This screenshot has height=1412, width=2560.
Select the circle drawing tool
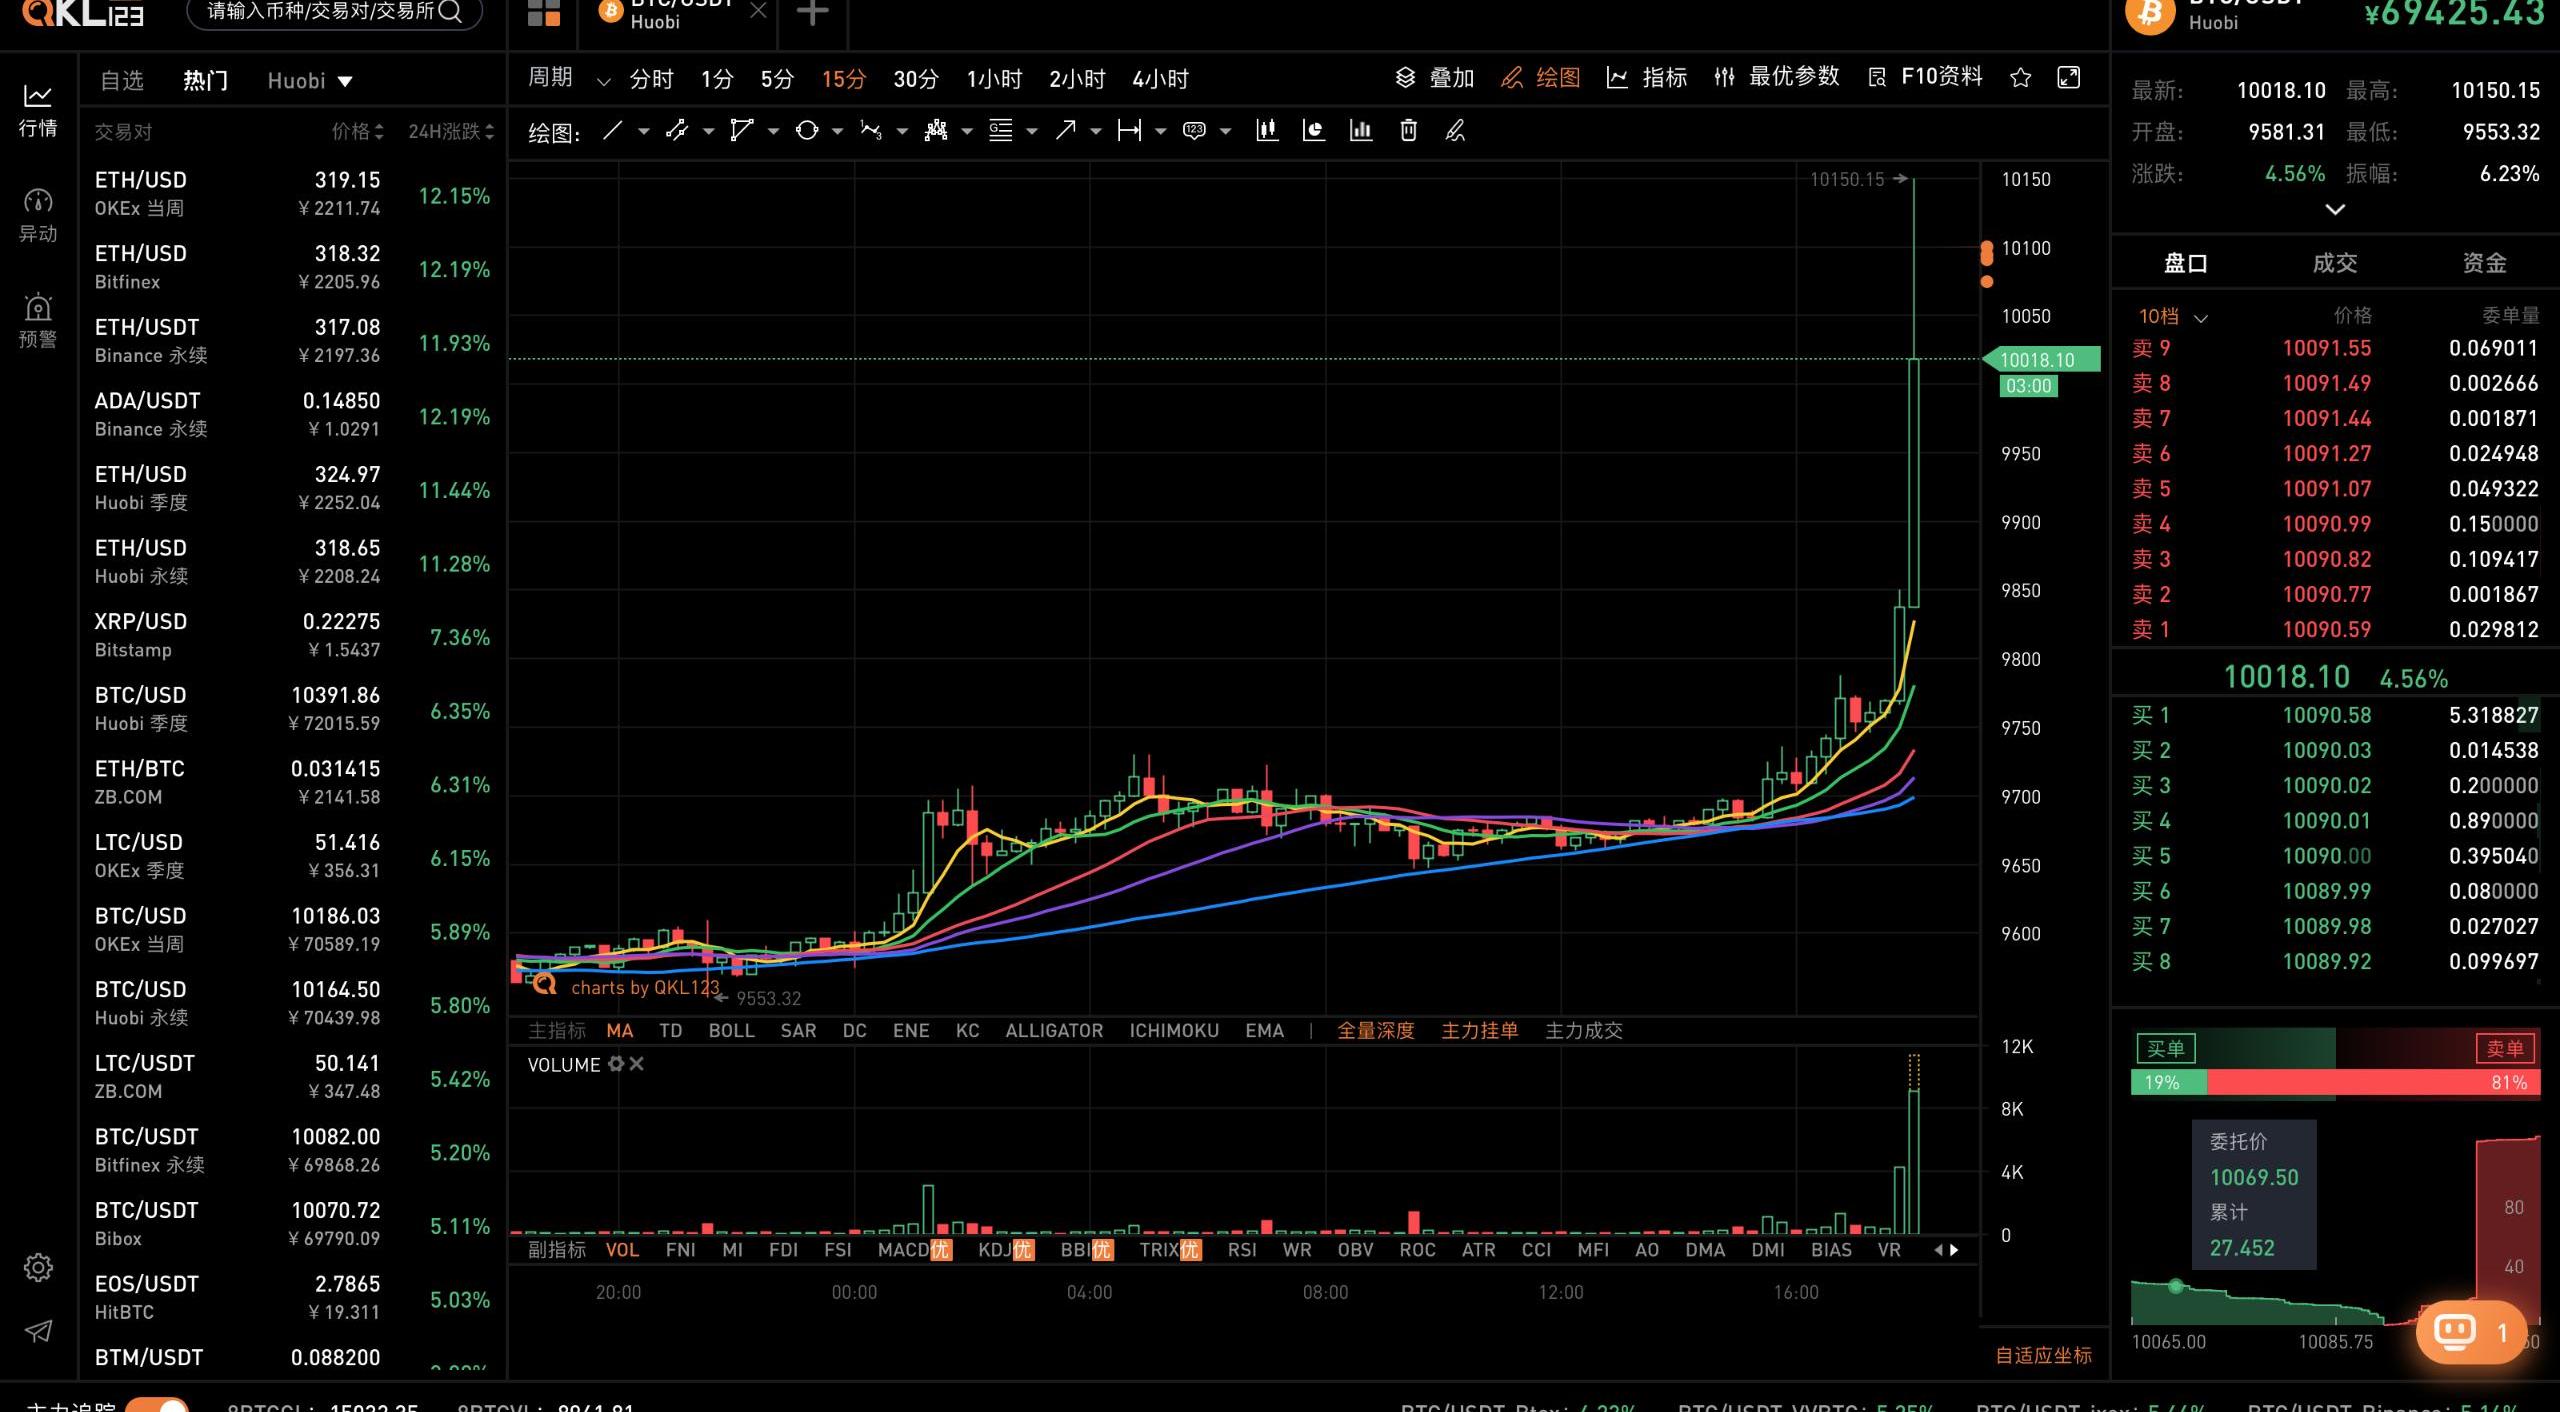pos(806,131)
